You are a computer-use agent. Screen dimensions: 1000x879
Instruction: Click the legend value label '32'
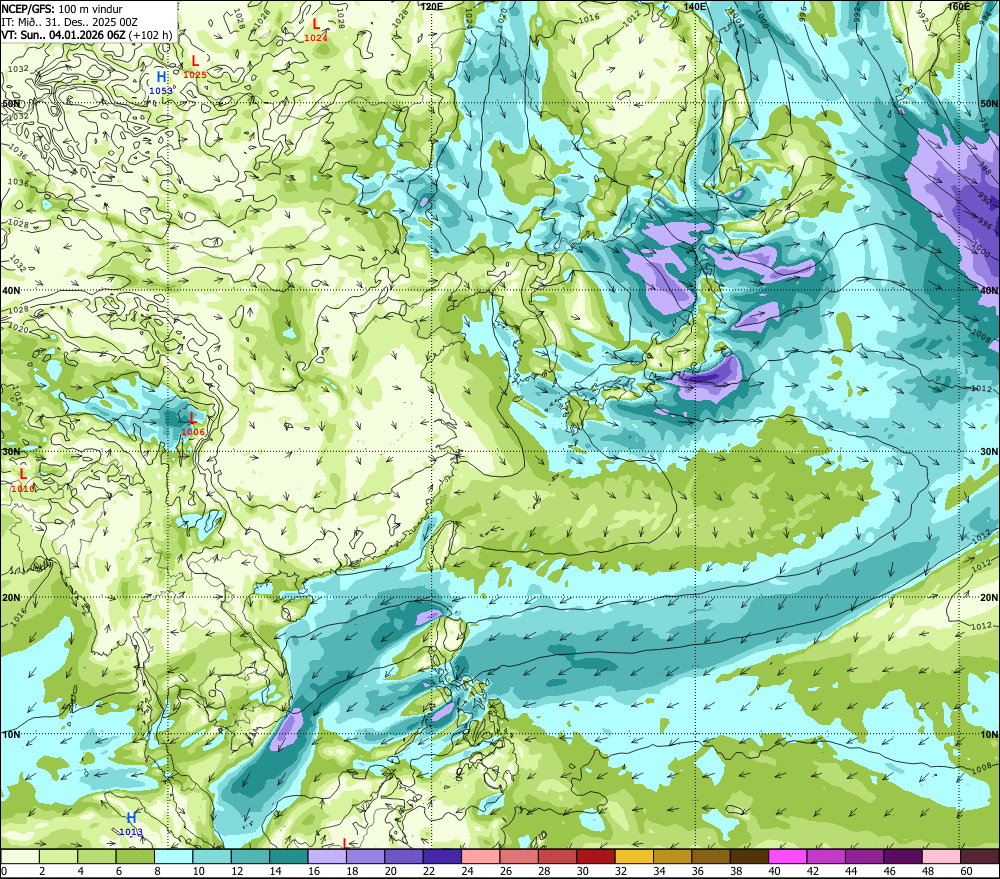click(621, 871)
